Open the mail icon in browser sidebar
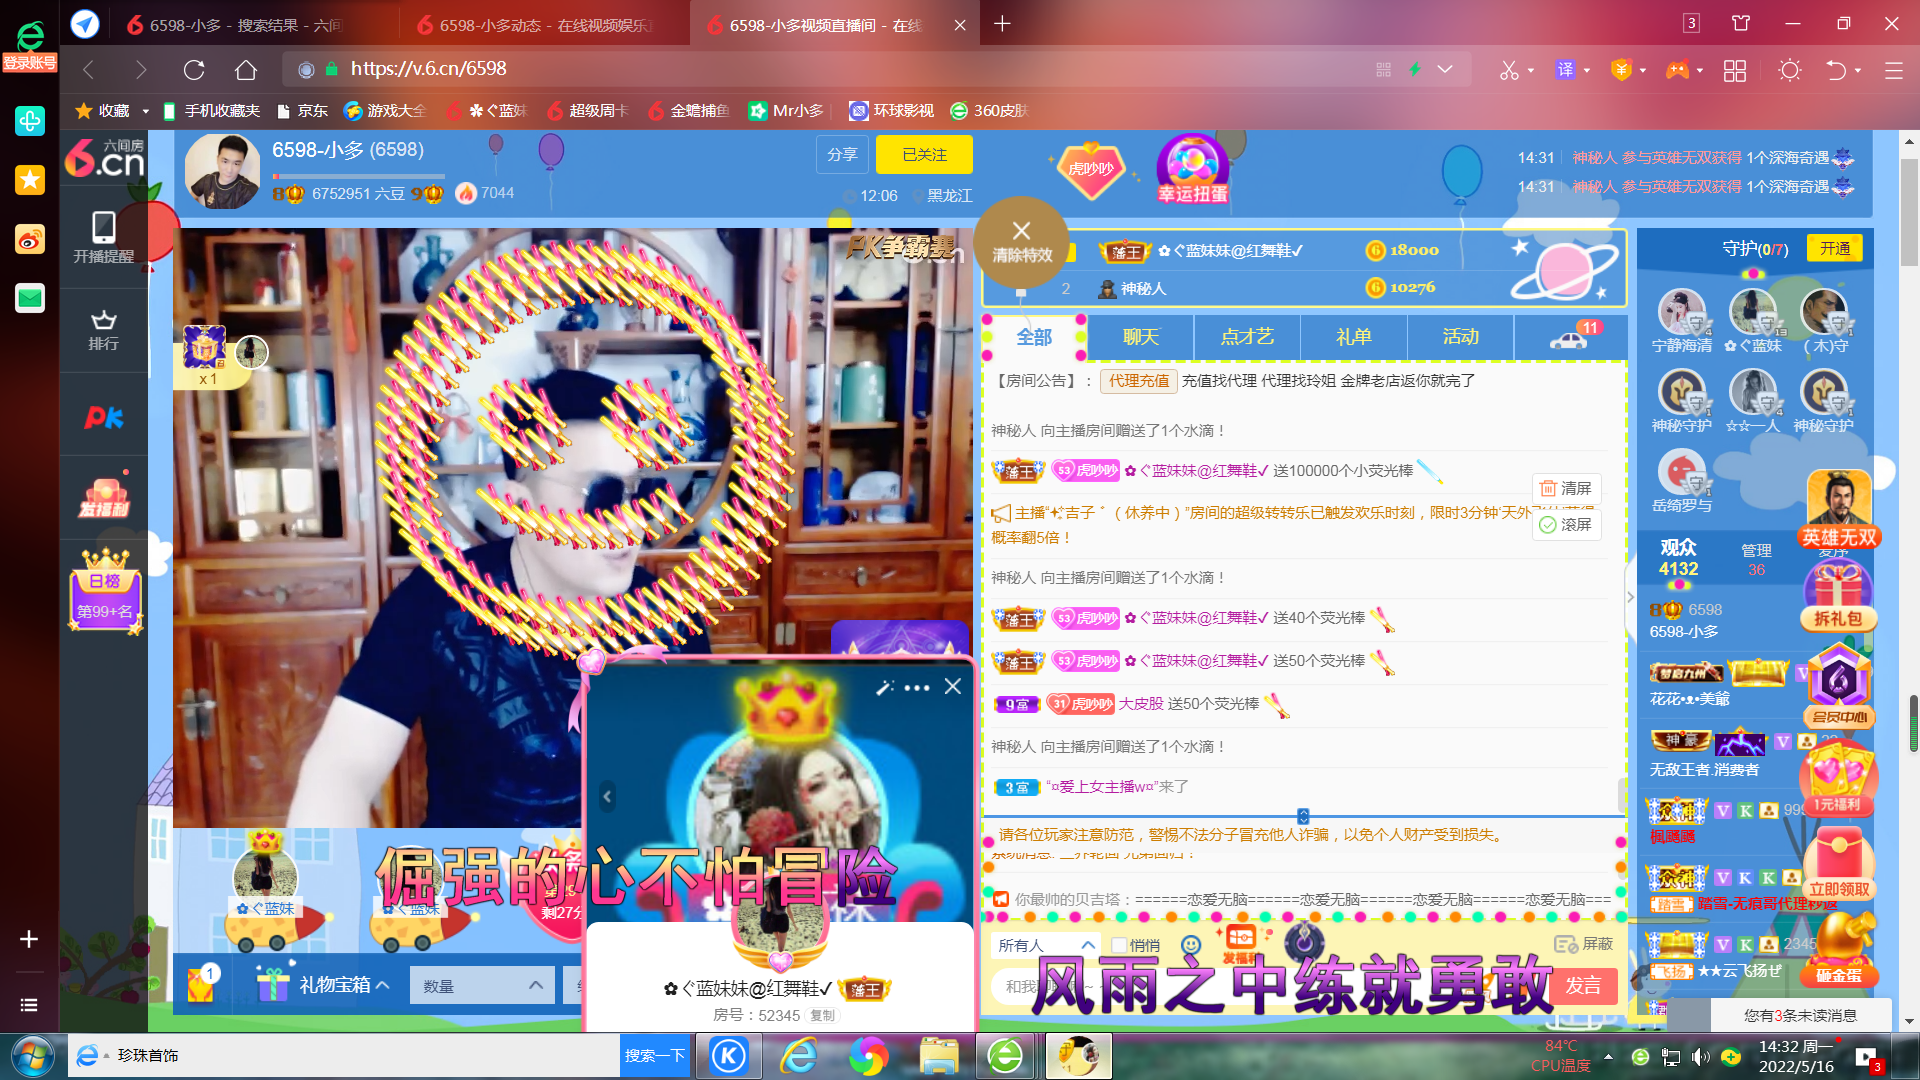This screenshot has height=1080, width=1920. 30,298
